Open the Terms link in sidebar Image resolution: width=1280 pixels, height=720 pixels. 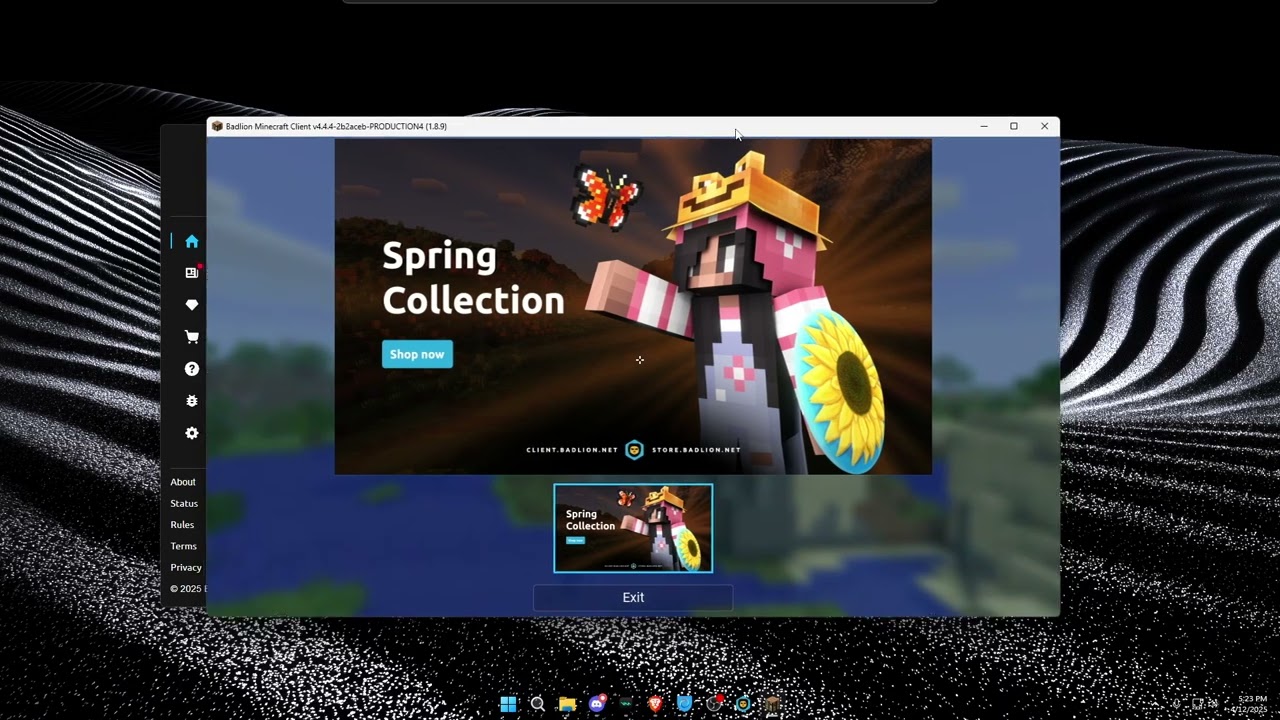(x=183, y=546)
